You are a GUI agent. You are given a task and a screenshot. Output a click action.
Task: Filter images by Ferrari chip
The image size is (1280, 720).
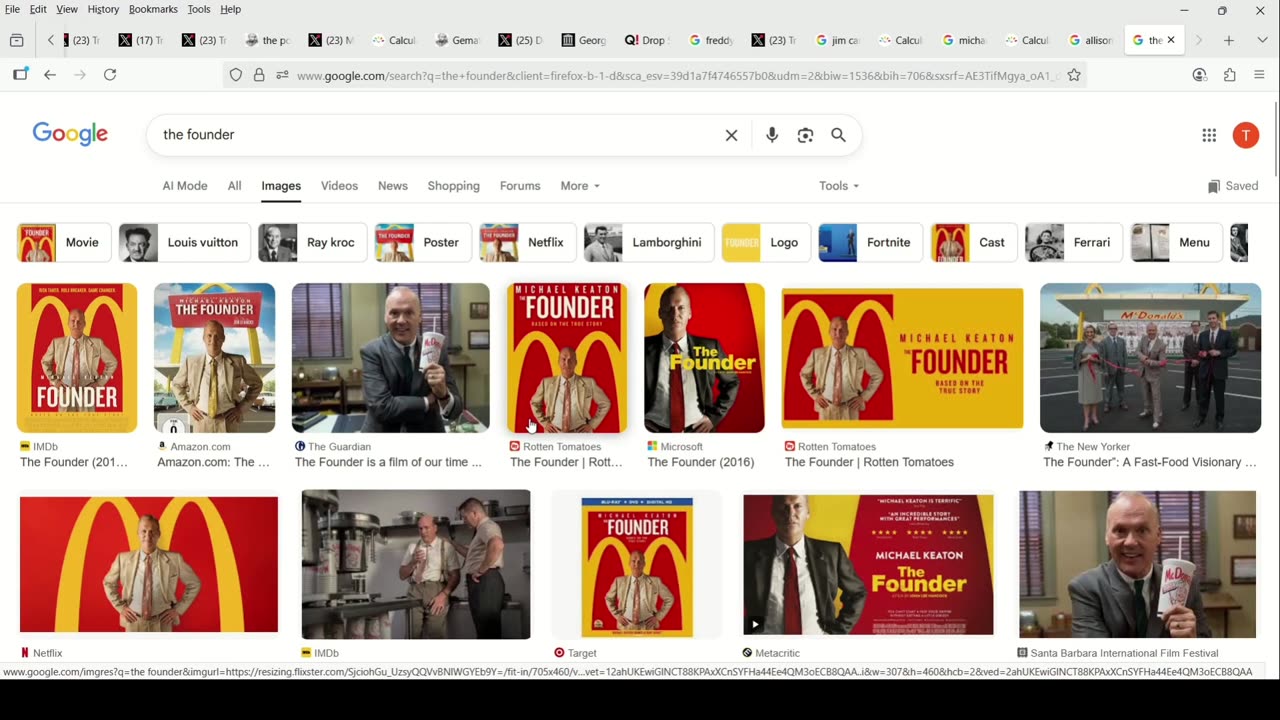[1074, 243]
